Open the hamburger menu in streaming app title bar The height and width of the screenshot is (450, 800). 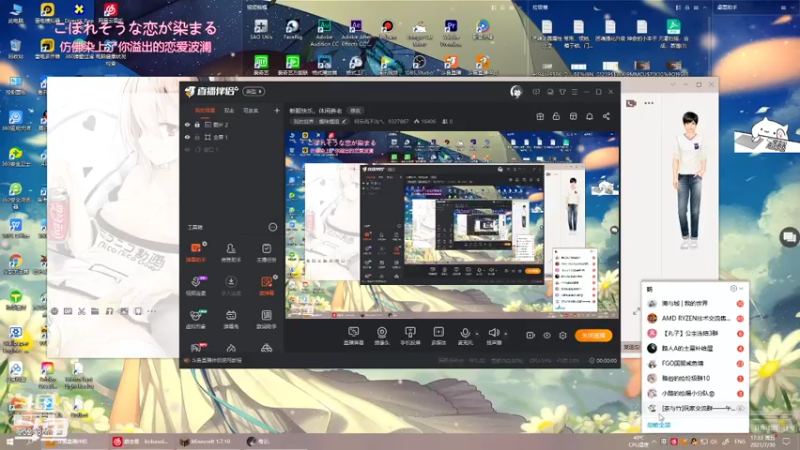(574, 92)
